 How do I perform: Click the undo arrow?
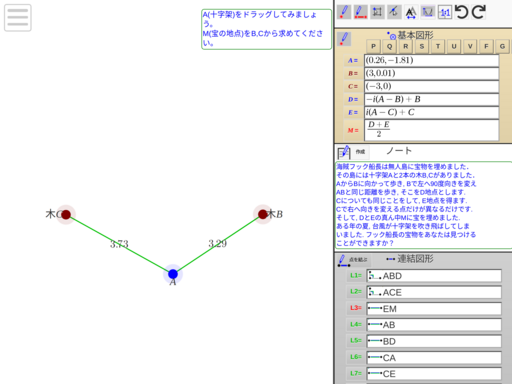click(462, 12)
